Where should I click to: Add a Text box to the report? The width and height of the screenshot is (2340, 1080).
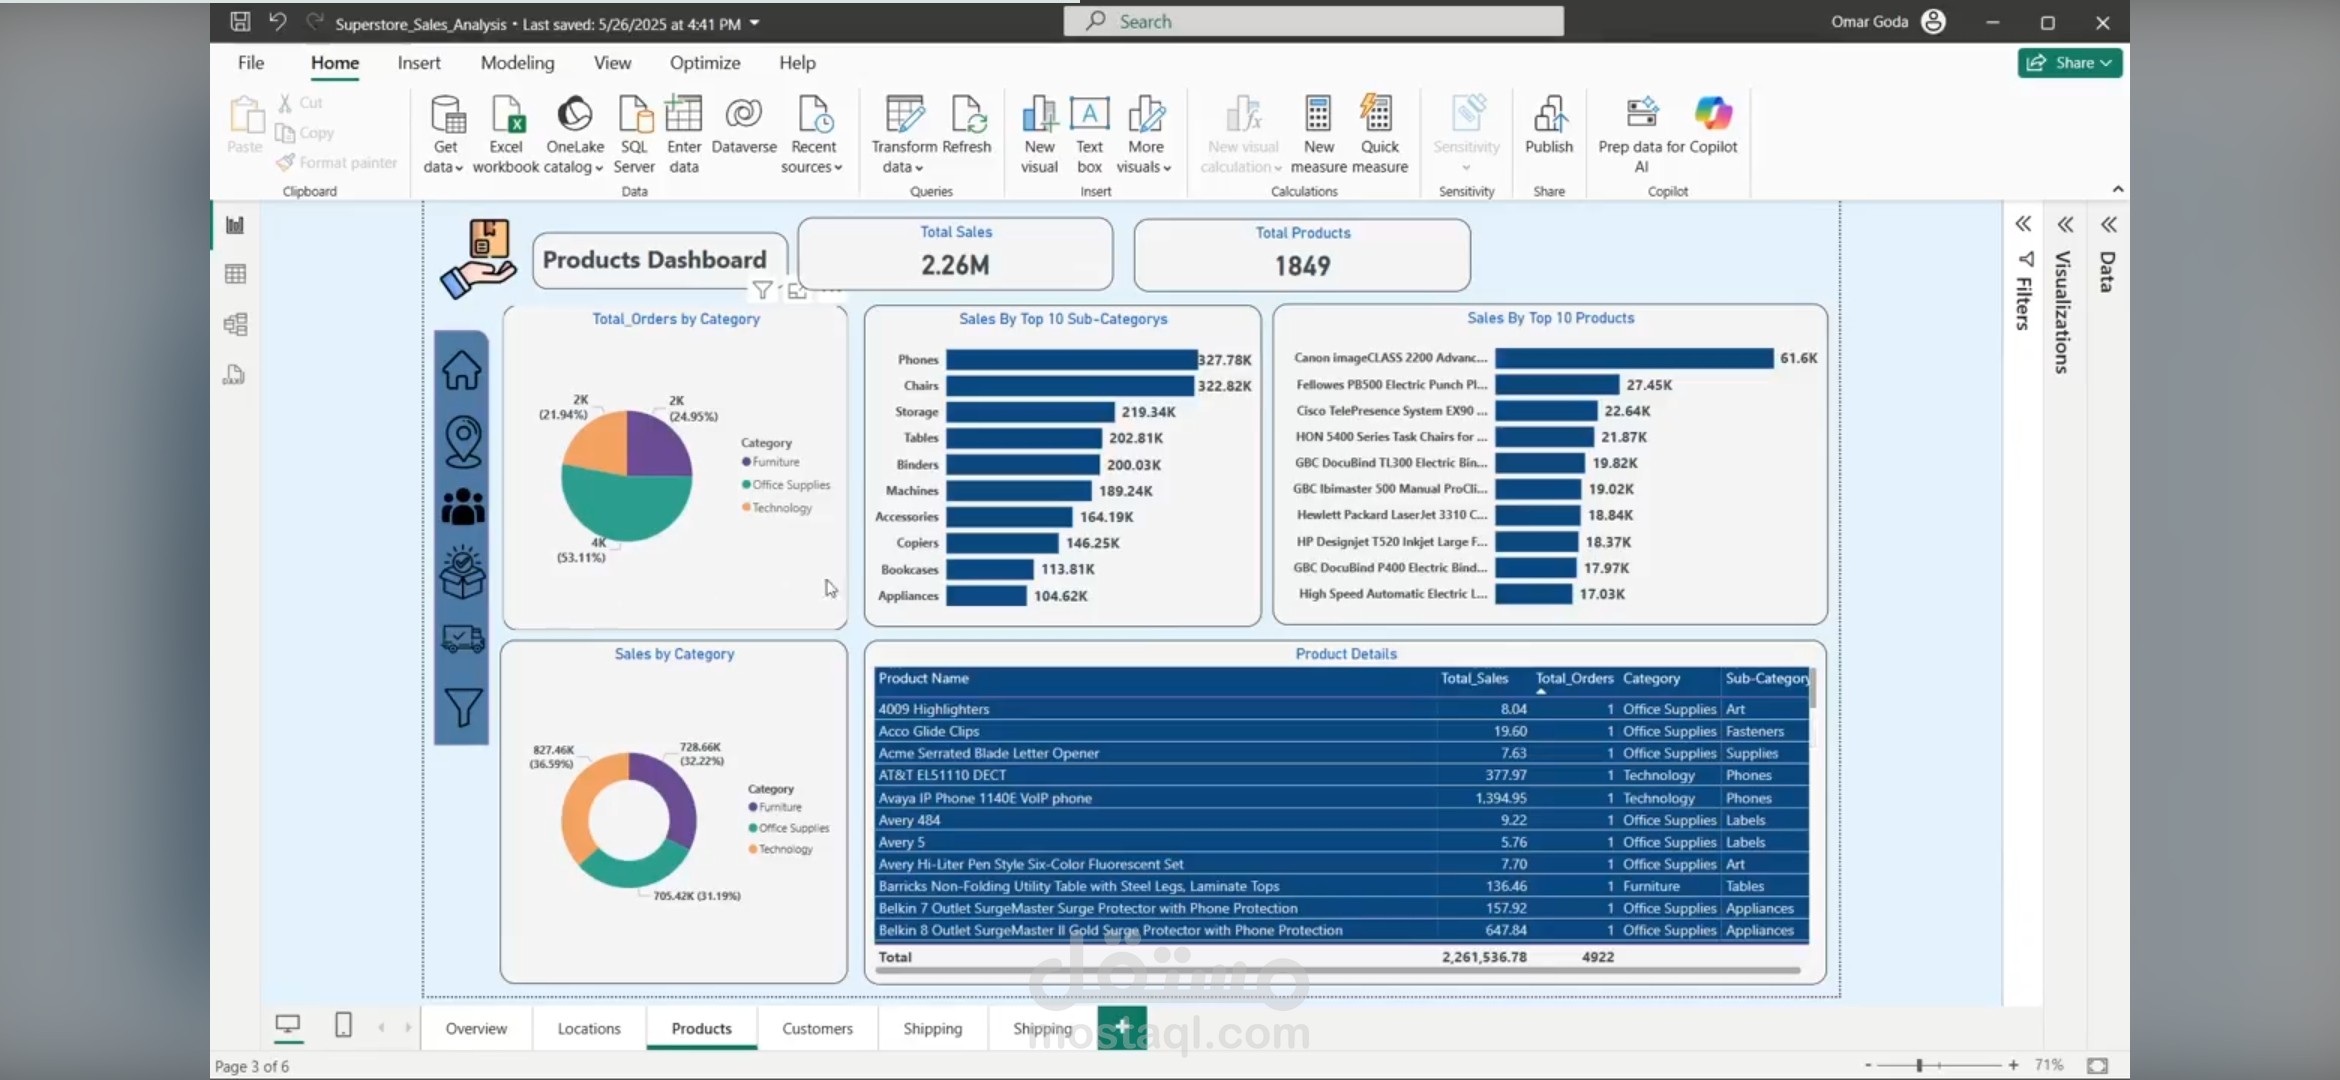[x=1089, y=134]
